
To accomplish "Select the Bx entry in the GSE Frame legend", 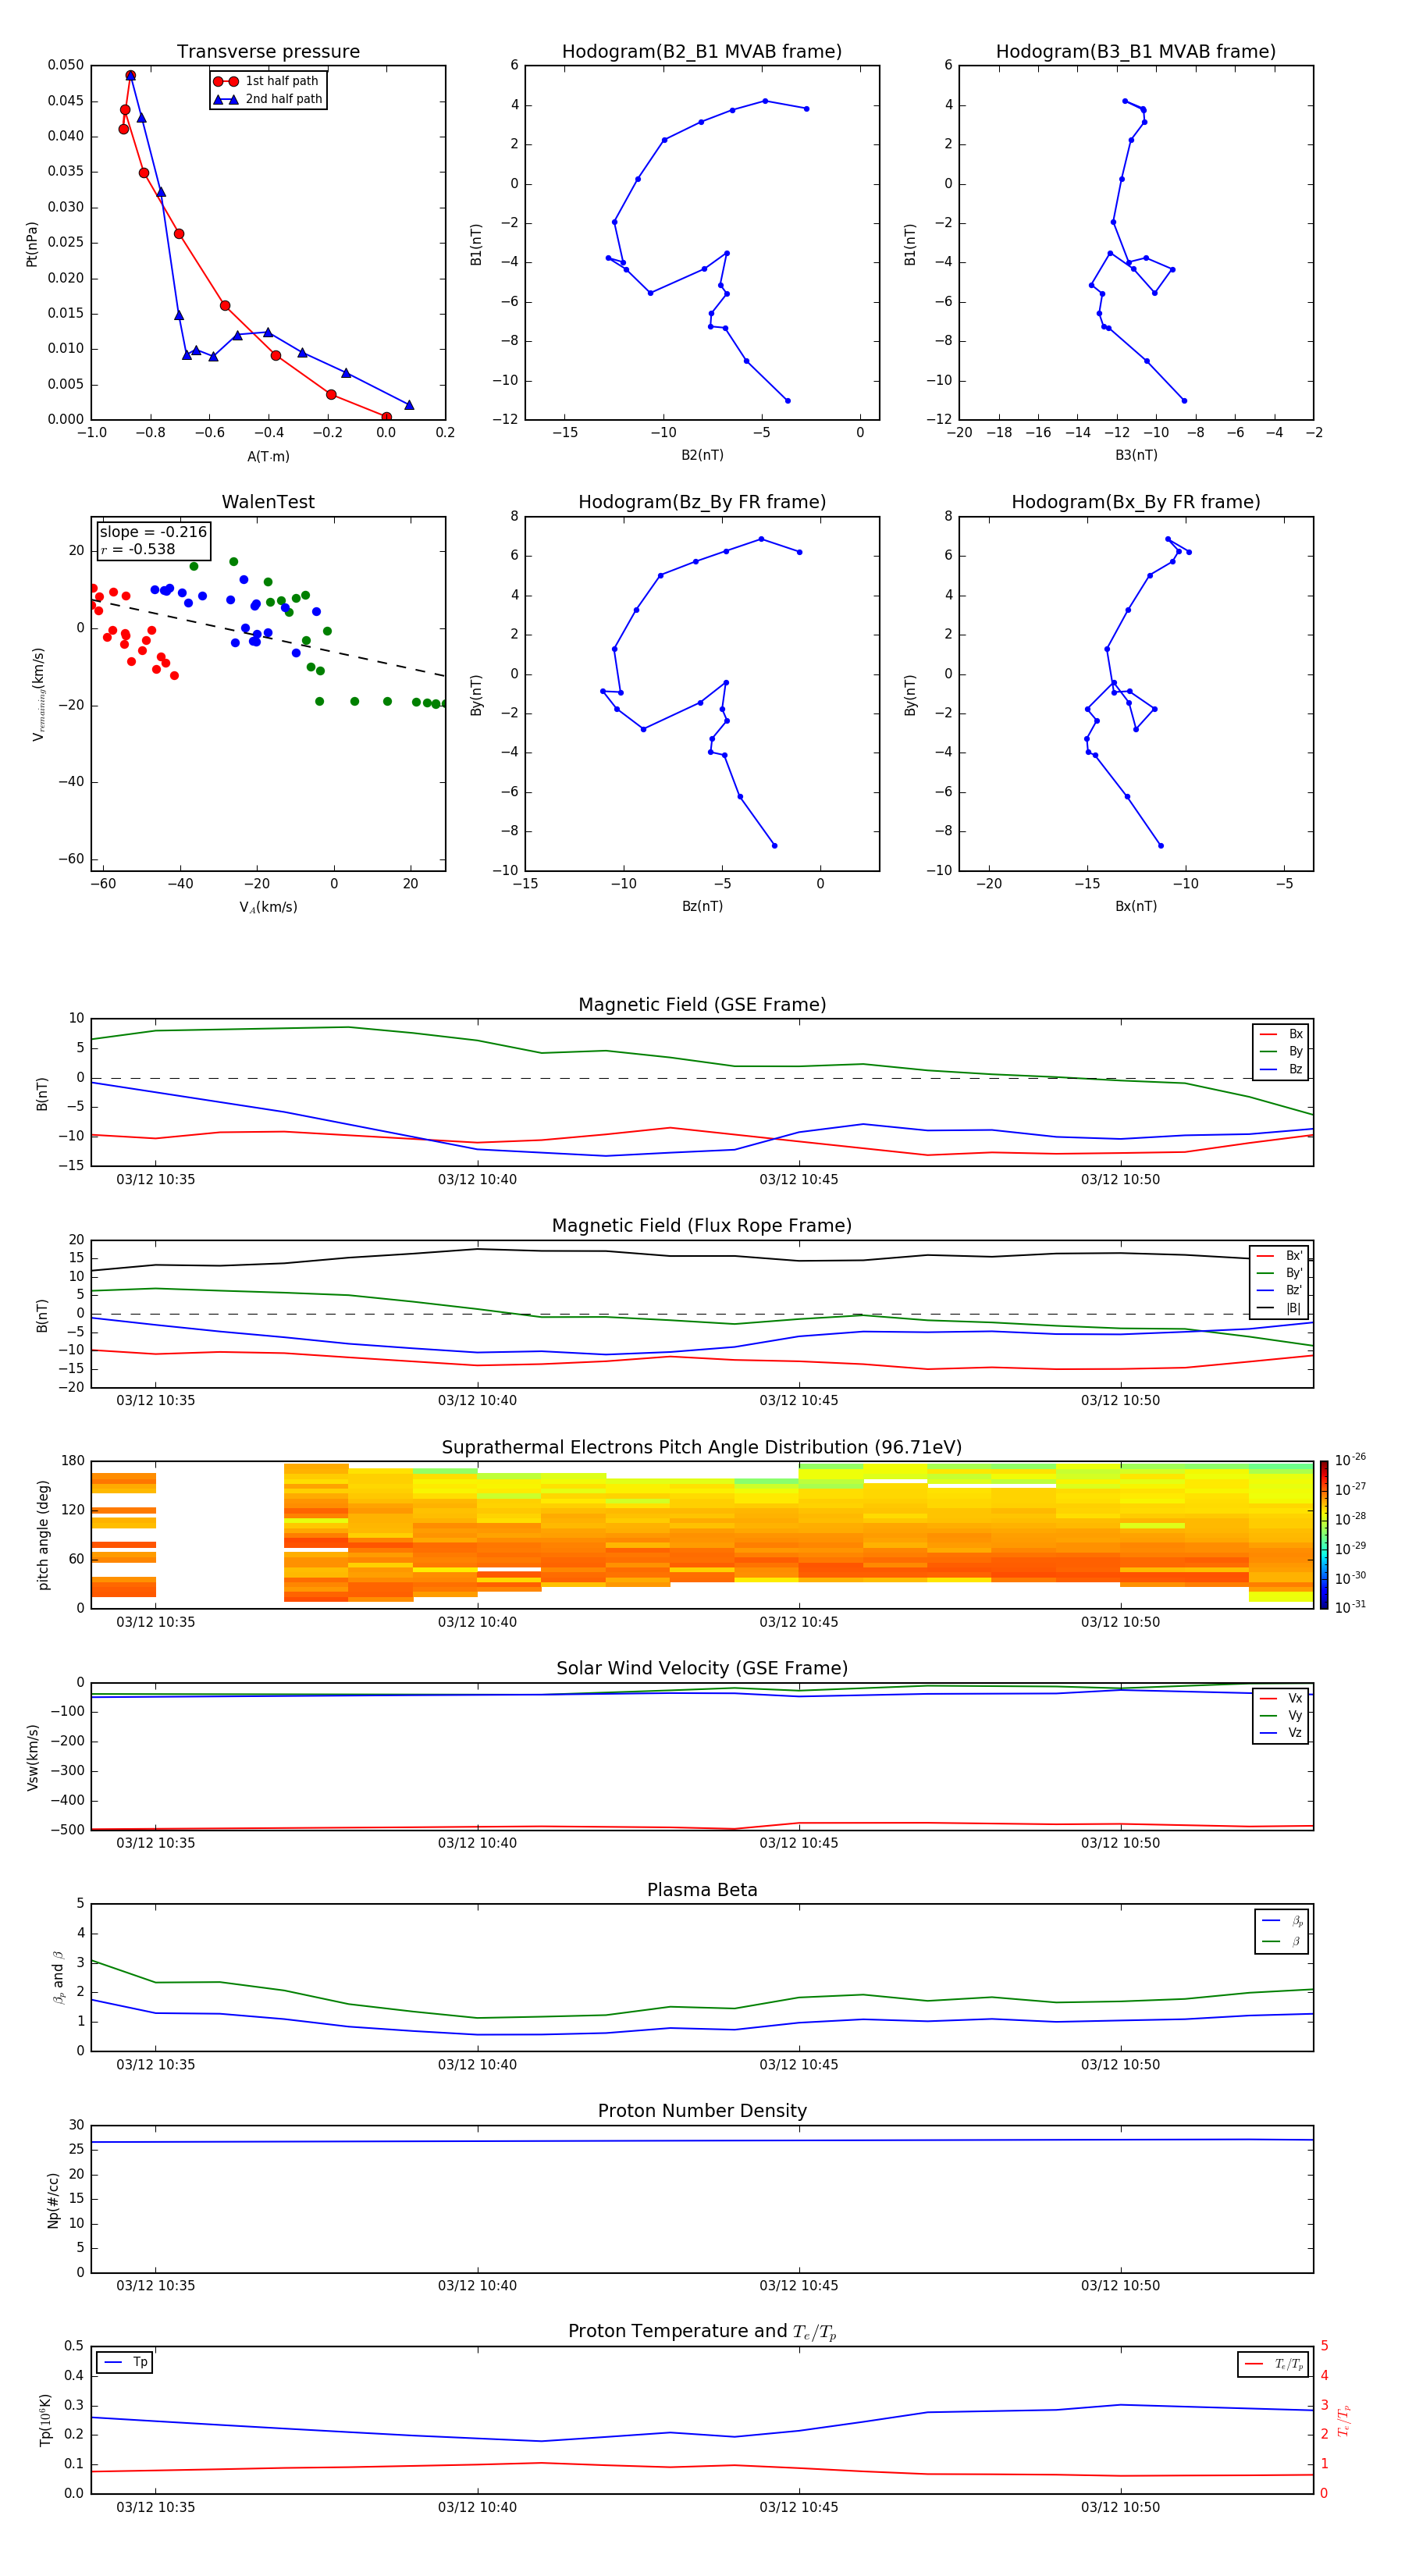I will click(1281, 1034).
